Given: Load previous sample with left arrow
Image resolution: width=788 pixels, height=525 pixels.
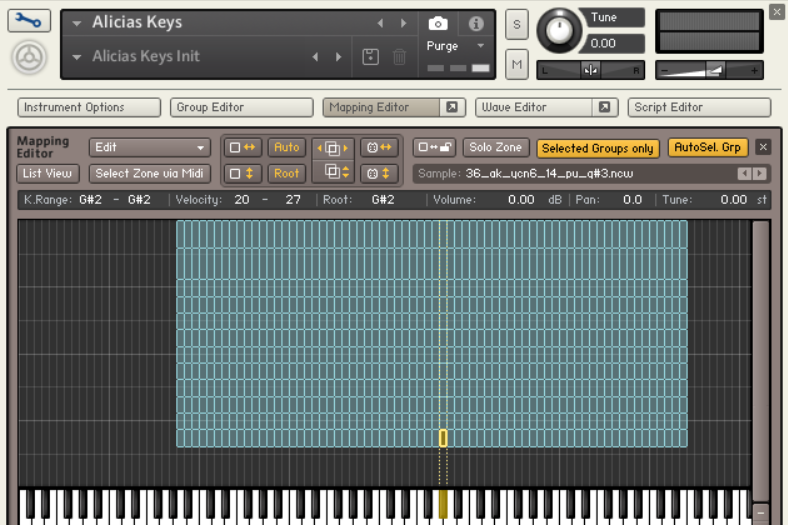Looking at the screenshot, I should [744, 174].
